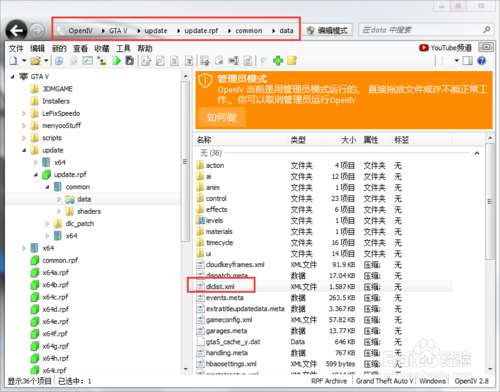Click the levels folder icon

pos(201,220)
